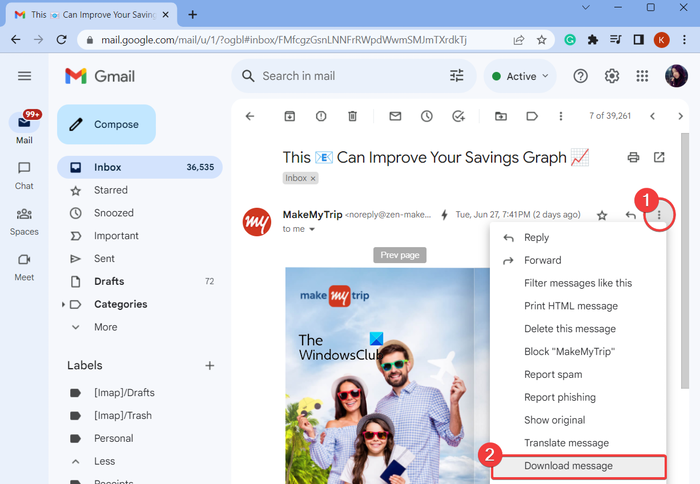Viewport: 700px width, 484px height.
Task: Switch to Mail in the side rail
Action: point(25,127)
